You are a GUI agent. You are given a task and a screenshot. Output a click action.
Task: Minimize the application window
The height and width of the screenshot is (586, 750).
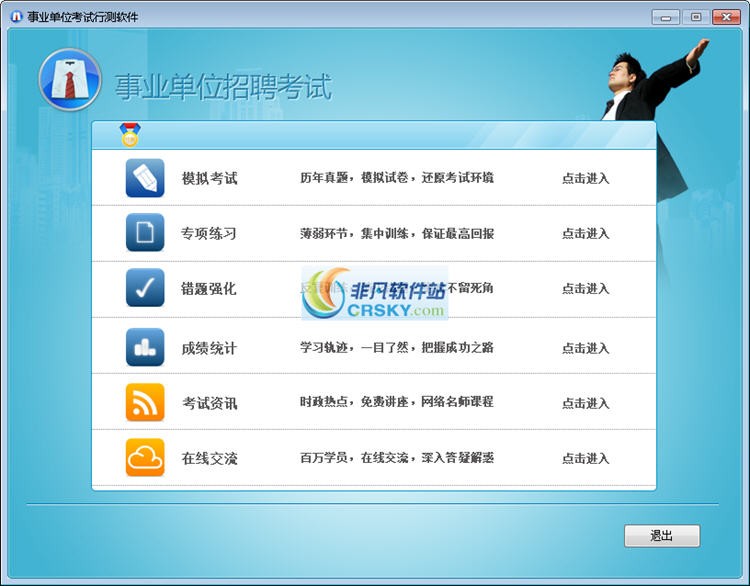tap(665, 17)
